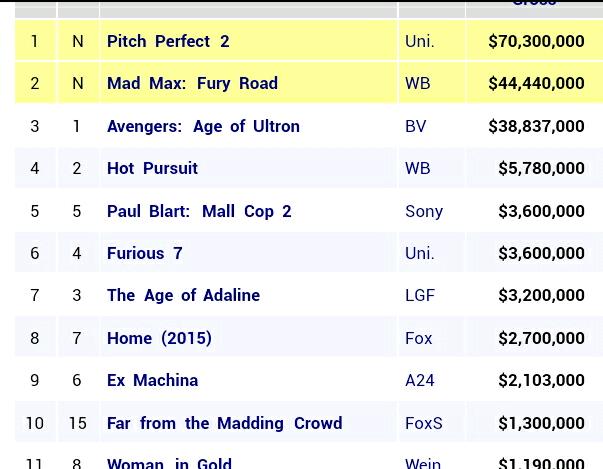
Task: Click the Mad Max: Fury Road title
Action: click(x=192, y=83)
